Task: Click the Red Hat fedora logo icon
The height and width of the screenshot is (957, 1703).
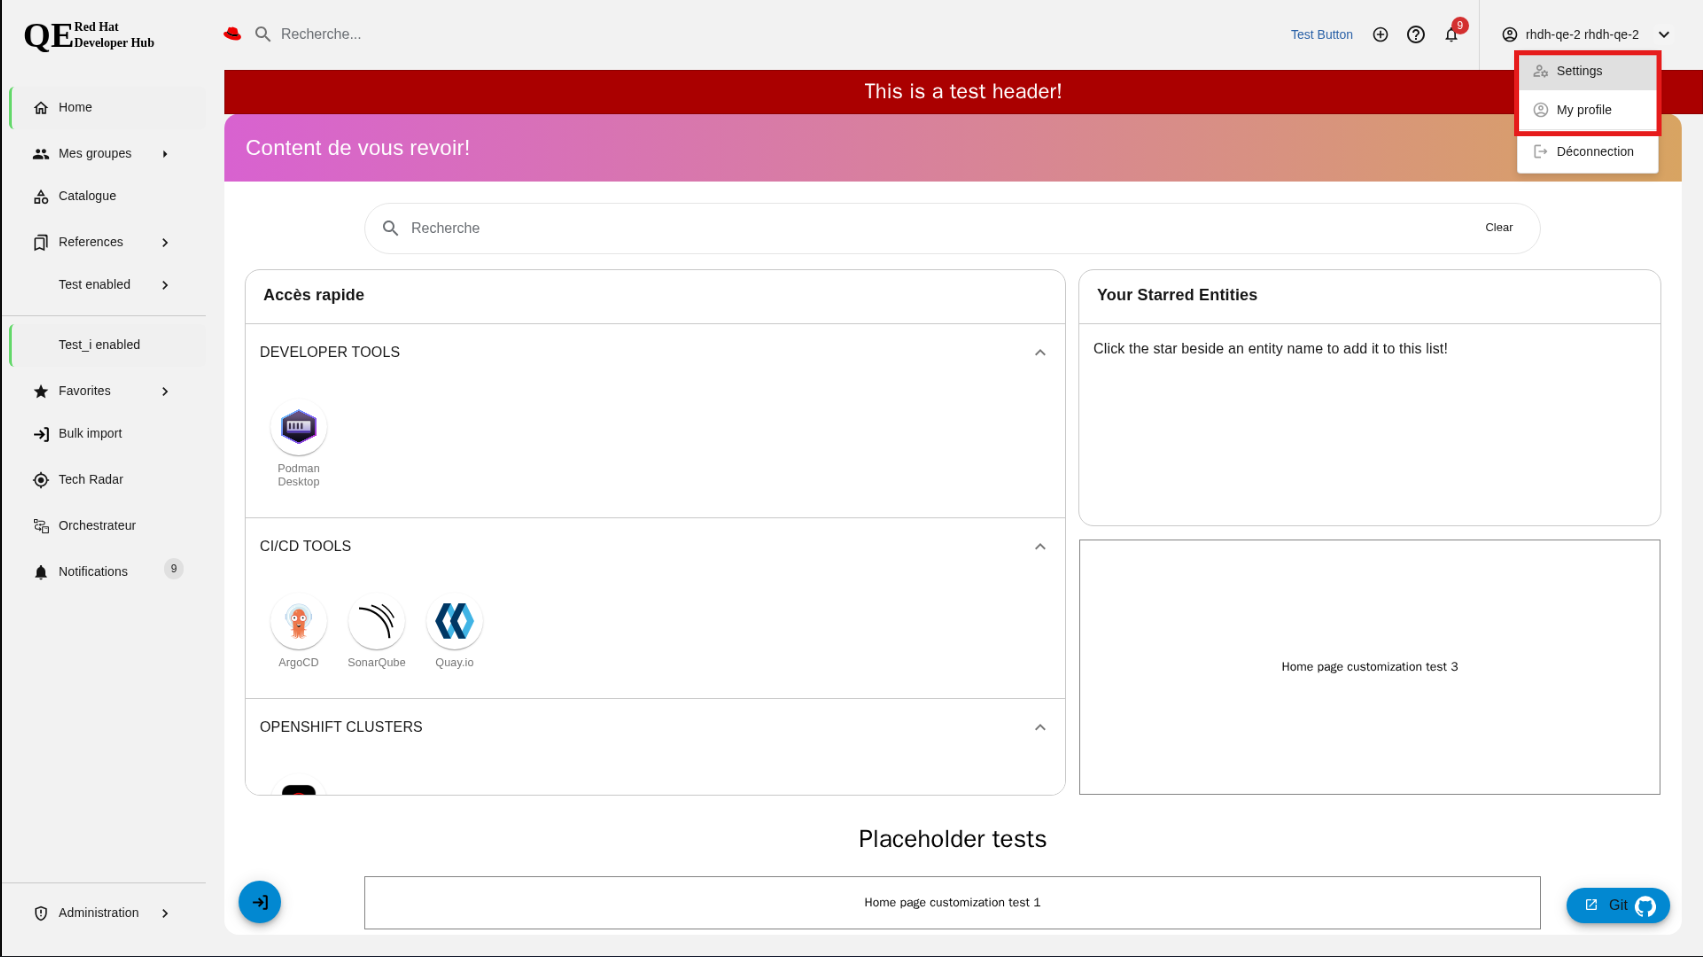Action: click(x=233, y=34)
